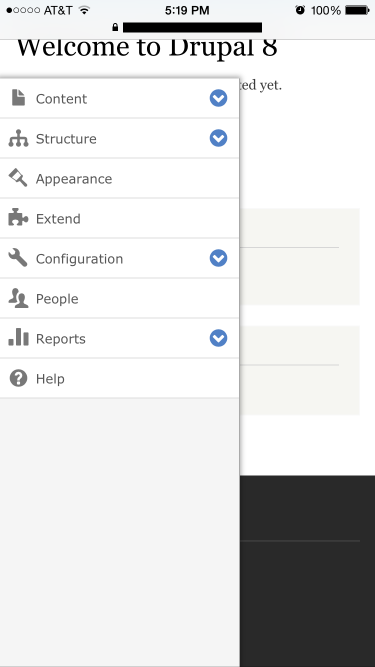The image size is (375, 667).
Task: Expand the Structure submenu arrow
Action: point(218,138)
